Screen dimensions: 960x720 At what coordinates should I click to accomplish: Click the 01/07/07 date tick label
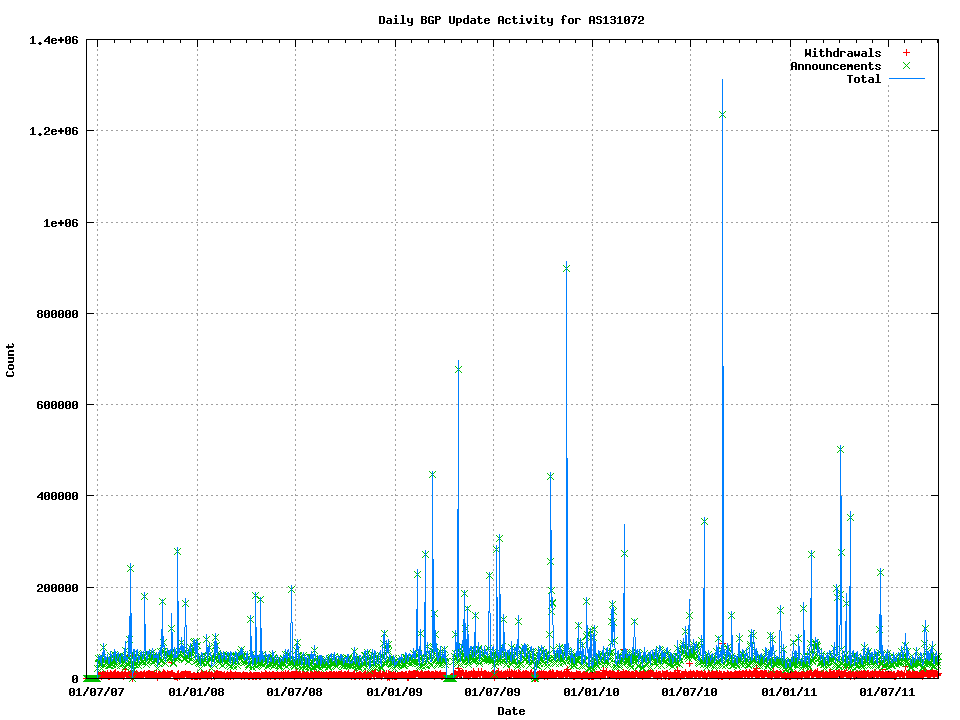click(97, 691)
